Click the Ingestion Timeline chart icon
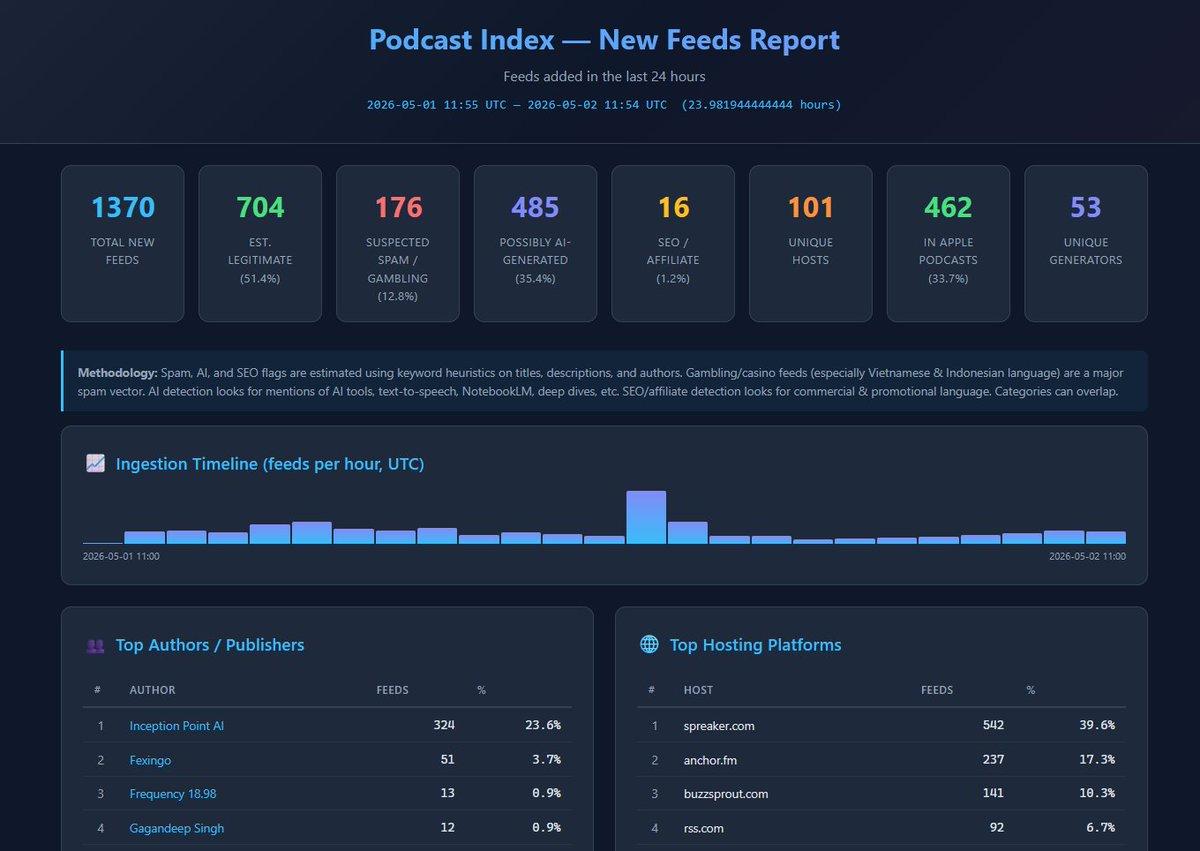This screenshot has height=851, width=1200. (x=96, y=464)
